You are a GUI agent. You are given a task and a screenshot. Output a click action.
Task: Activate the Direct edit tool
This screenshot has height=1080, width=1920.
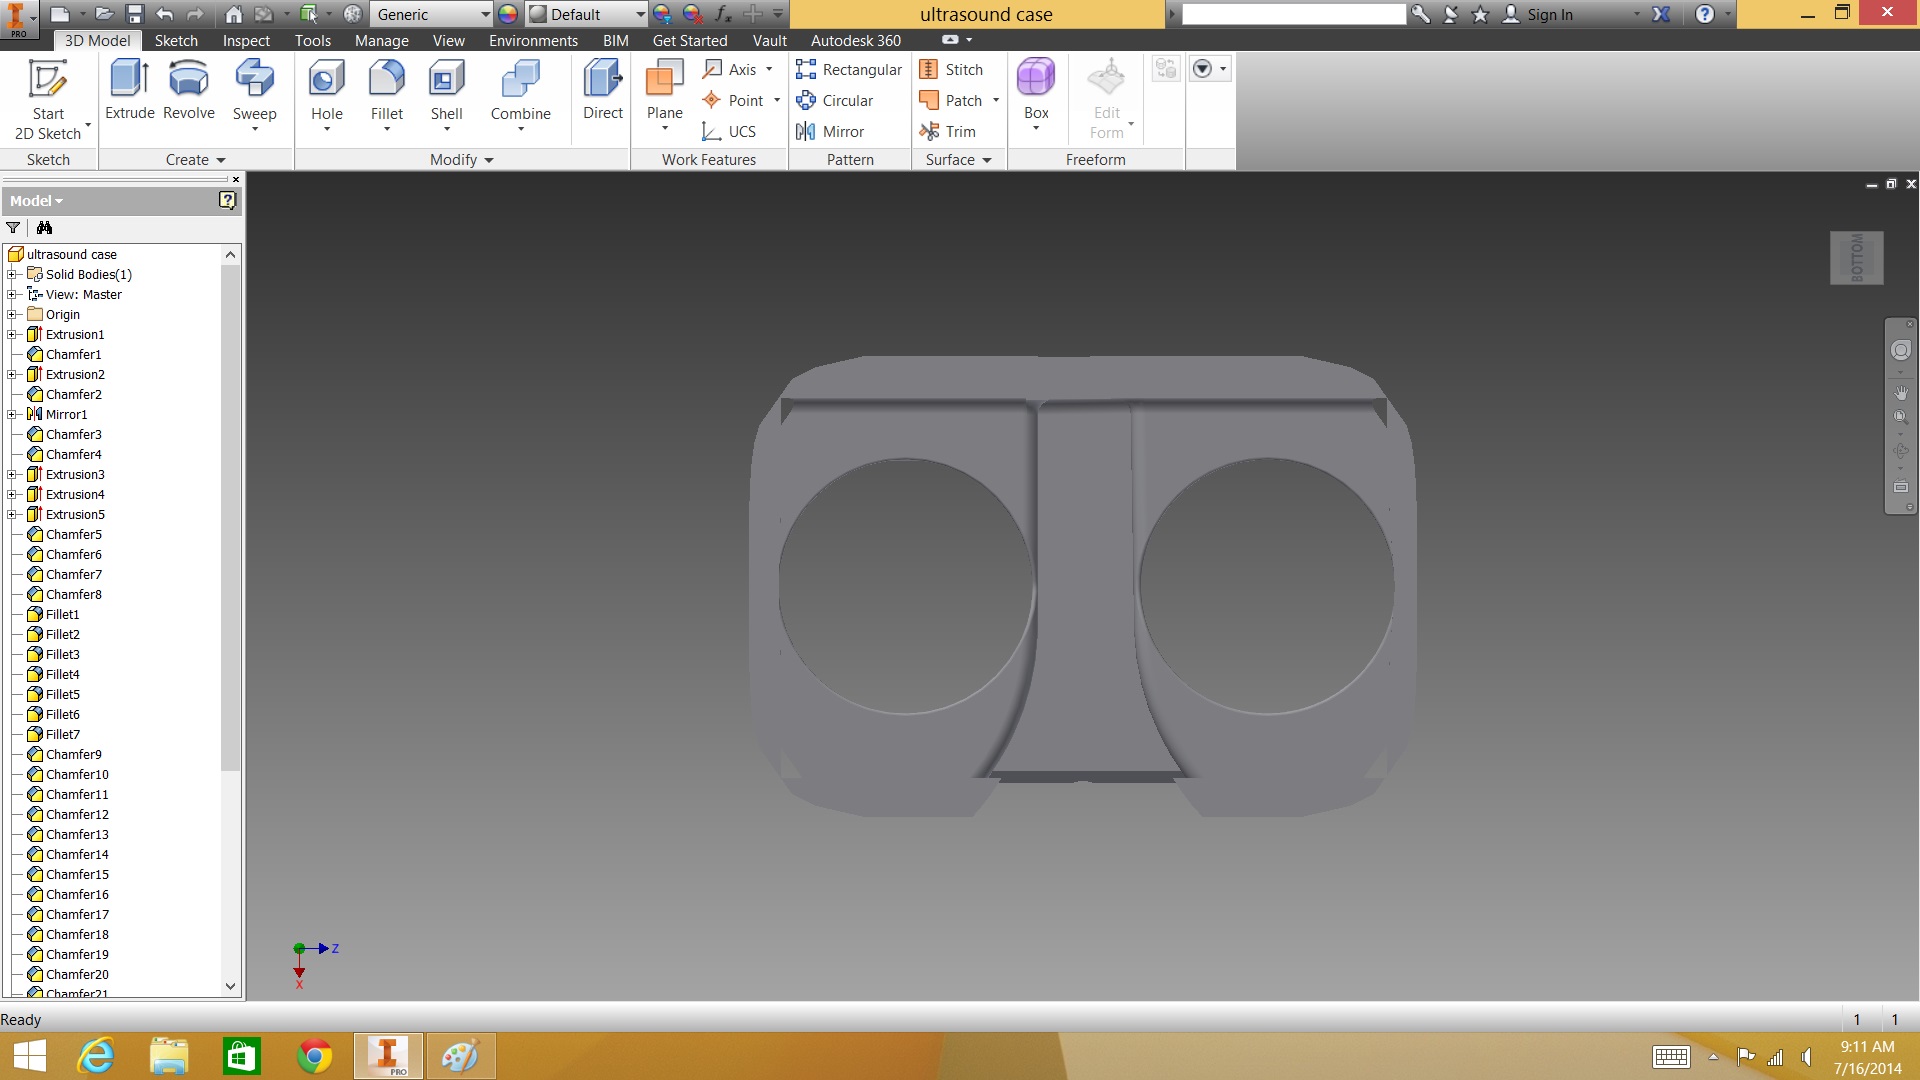pos(603,90)
